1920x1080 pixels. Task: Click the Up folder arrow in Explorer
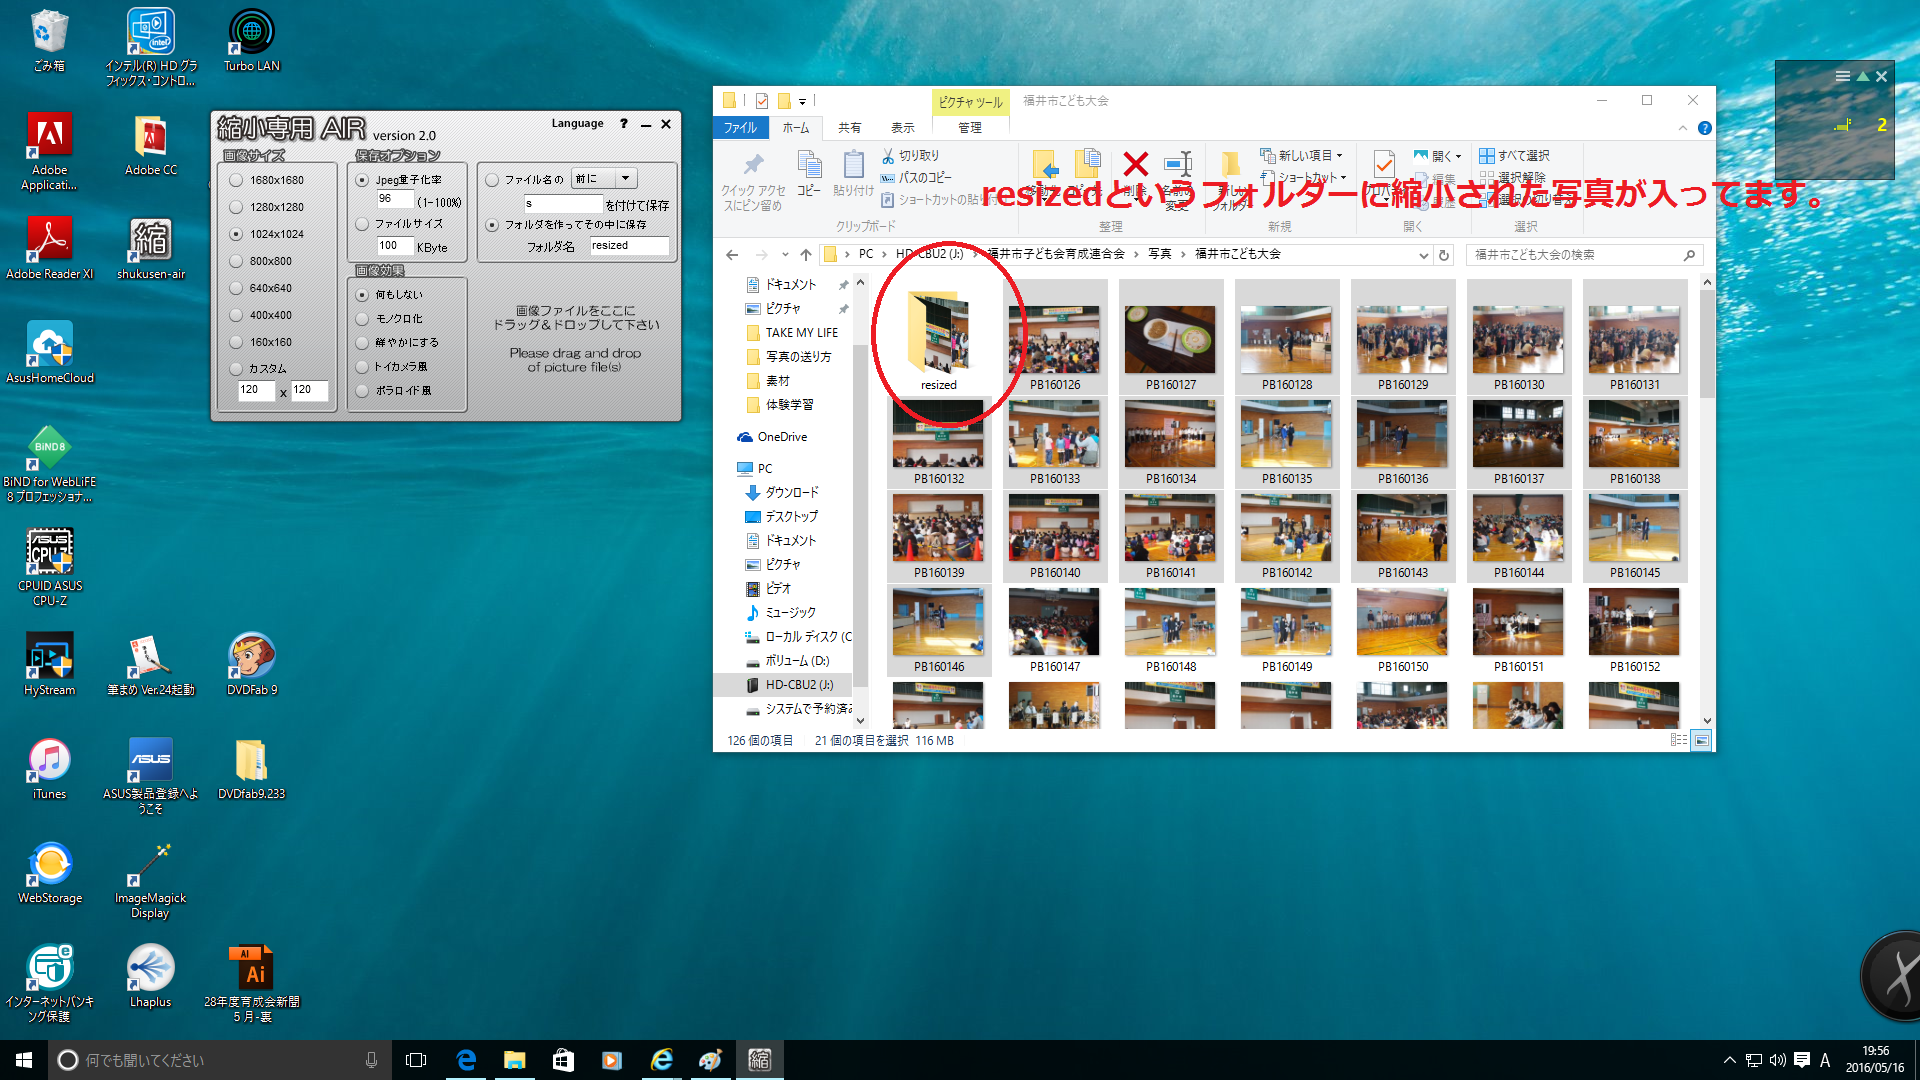pyautogui.click(x=806, y=255)
